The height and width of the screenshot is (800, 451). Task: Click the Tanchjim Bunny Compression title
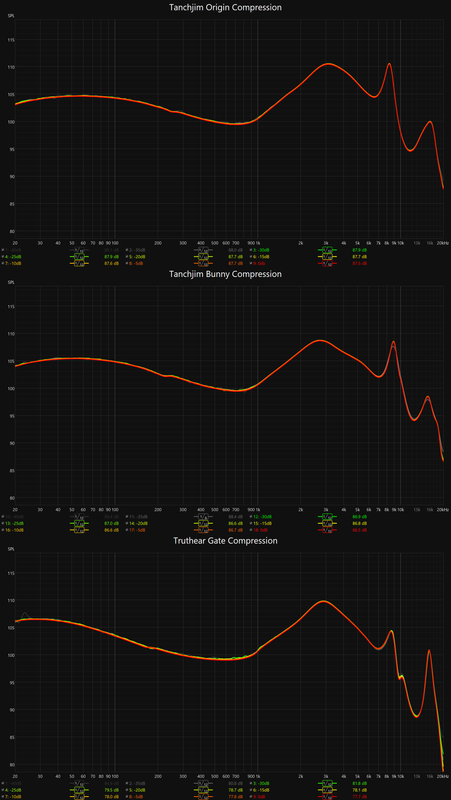[226, 274]
